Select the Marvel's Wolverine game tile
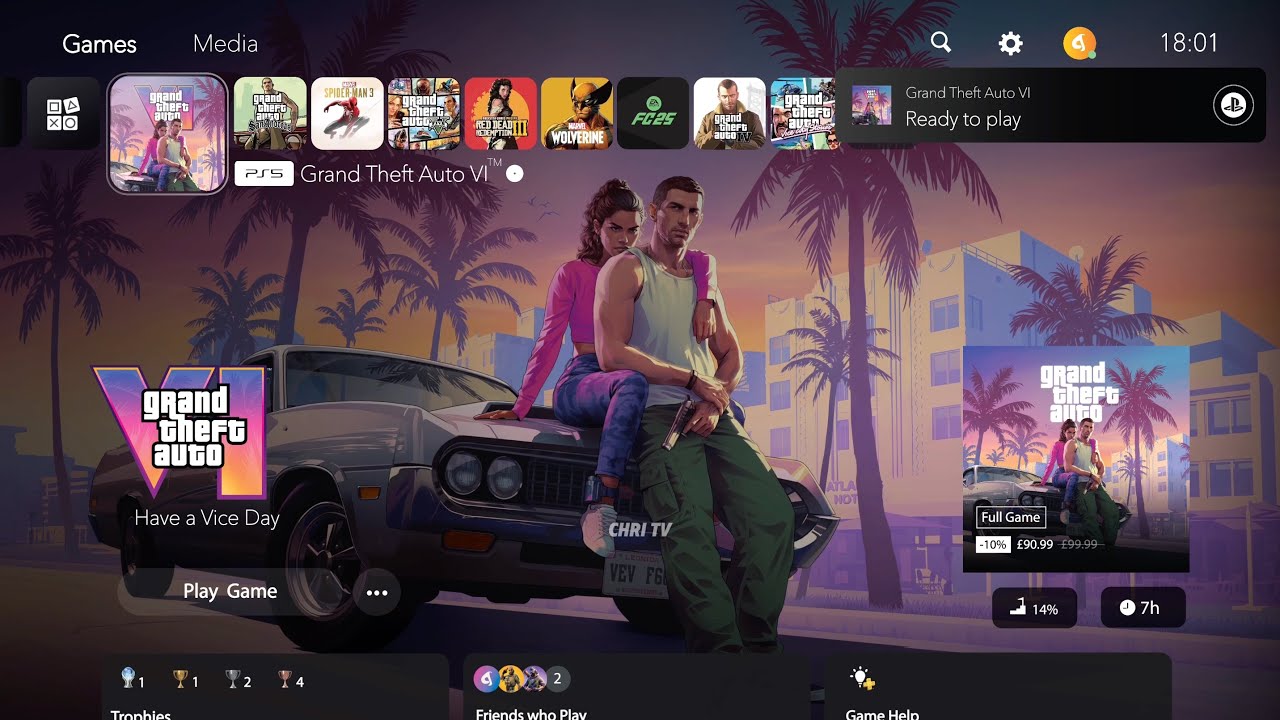The height and width of the screenshot is (720, 1280). (x=577, y=113)
